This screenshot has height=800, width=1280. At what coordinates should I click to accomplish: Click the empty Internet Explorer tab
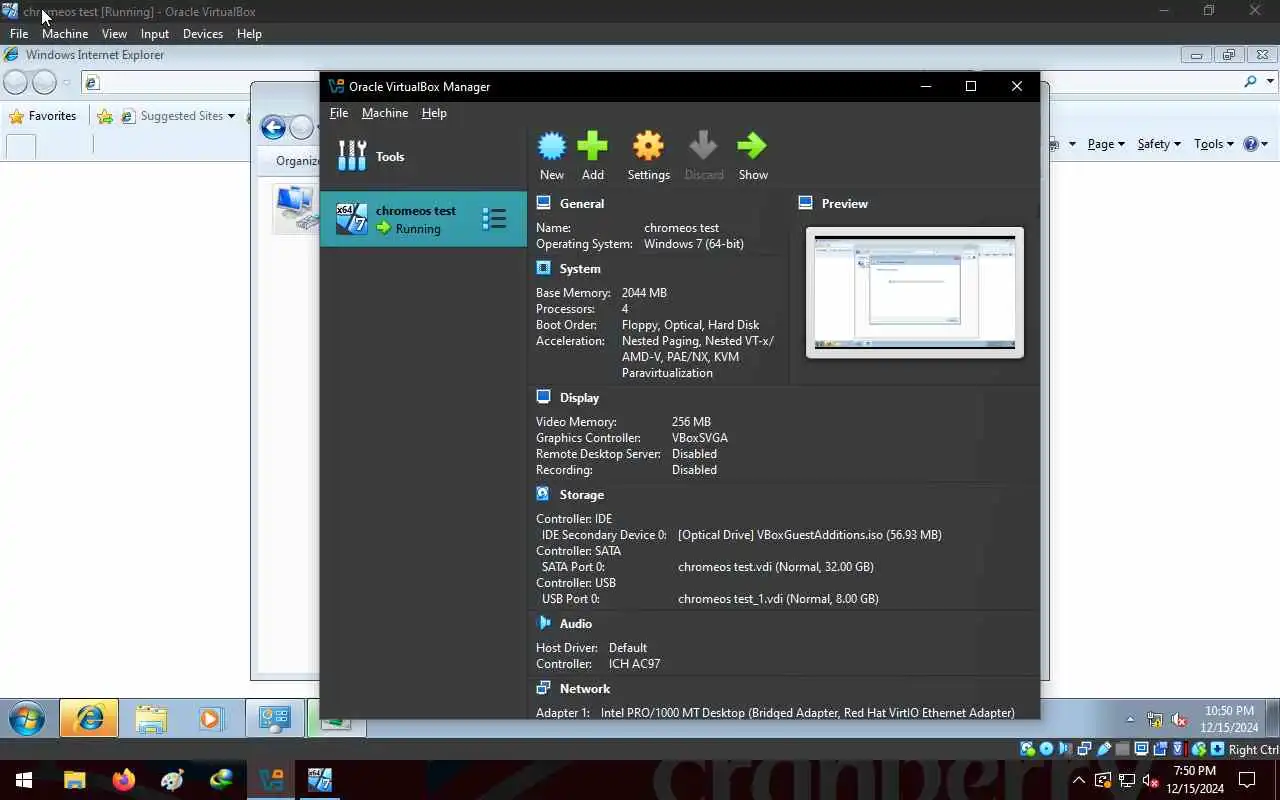pos(21,146)
